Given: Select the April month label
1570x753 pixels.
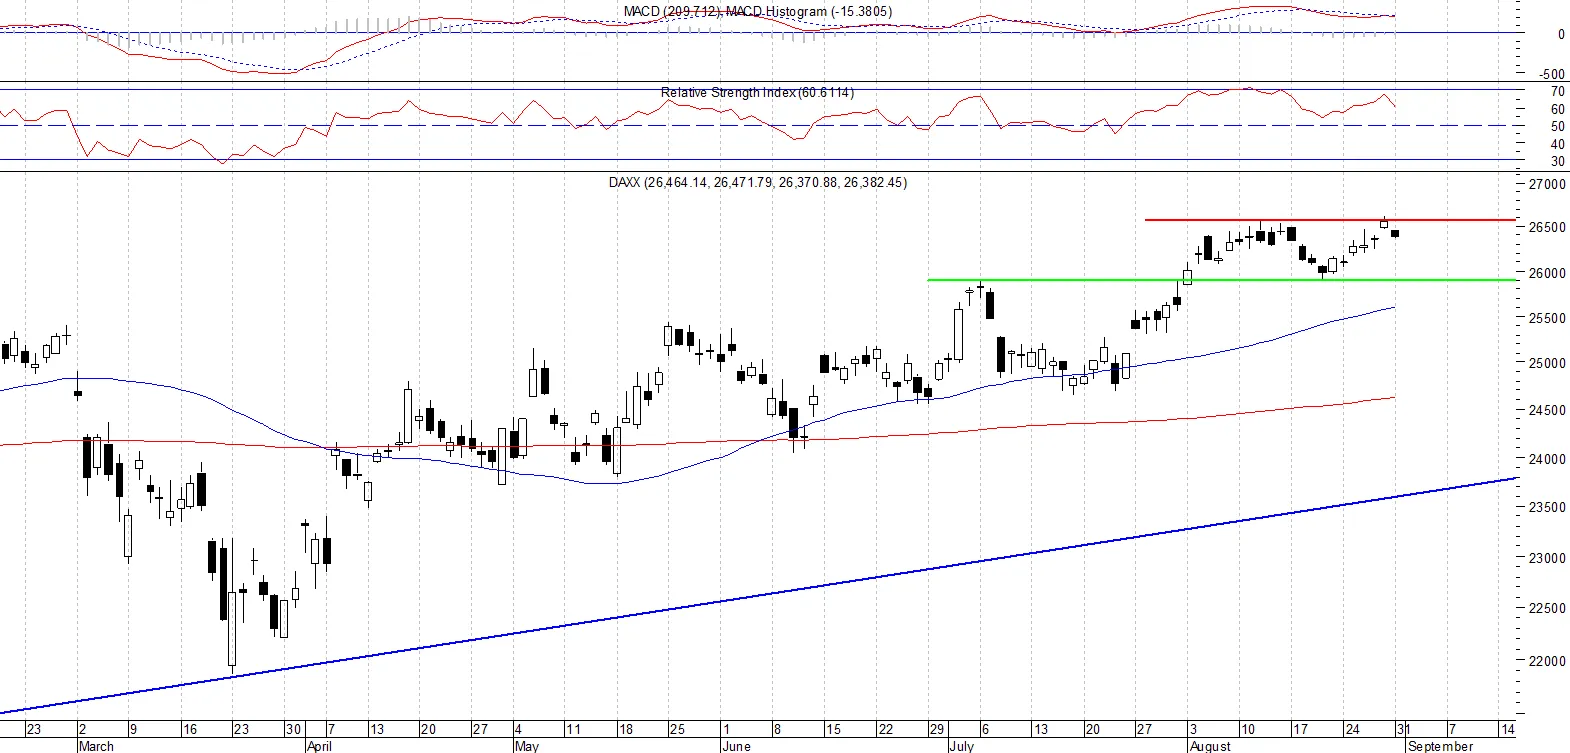Looking at the screenshot, I should tap(319, 746).
